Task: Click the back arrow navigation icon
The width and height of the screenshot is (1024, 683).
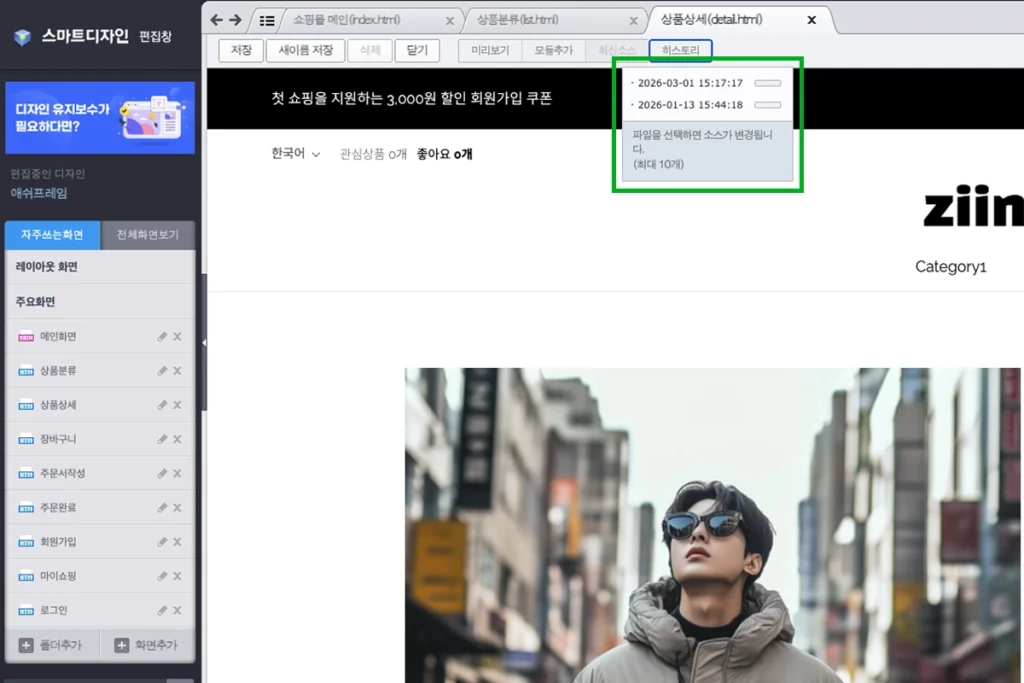Action: [x=217, y=20]
